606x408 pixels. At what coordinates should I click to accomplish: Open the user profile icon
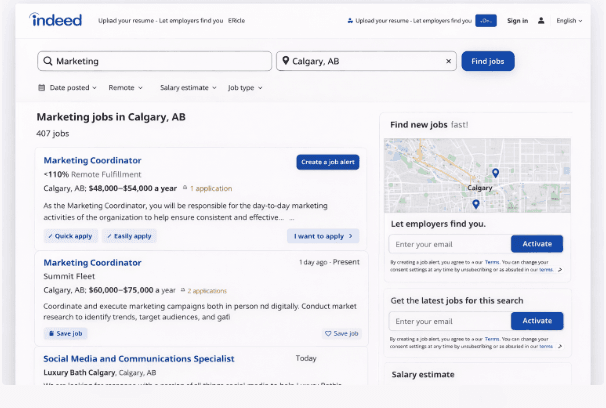click(541, 20)
